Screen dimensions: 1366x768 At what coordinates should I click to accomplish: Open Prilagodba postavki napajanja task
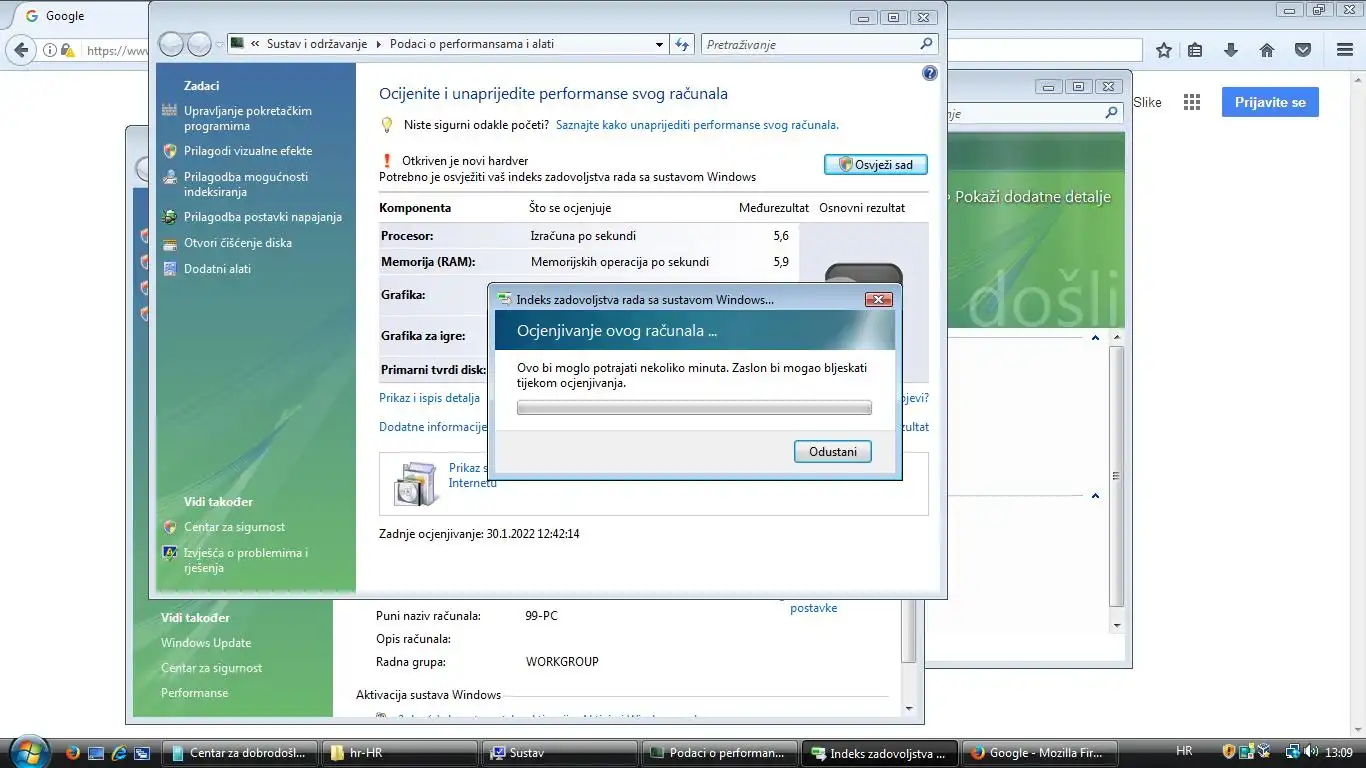coord(263,217)
